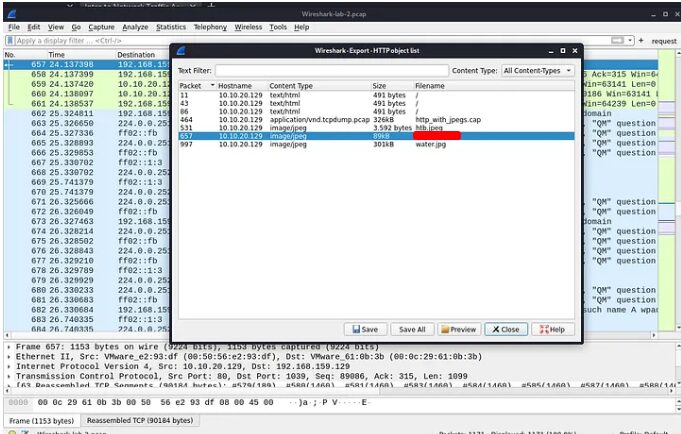
Task: Click the Save All button
Action: [x=412, y=329]
